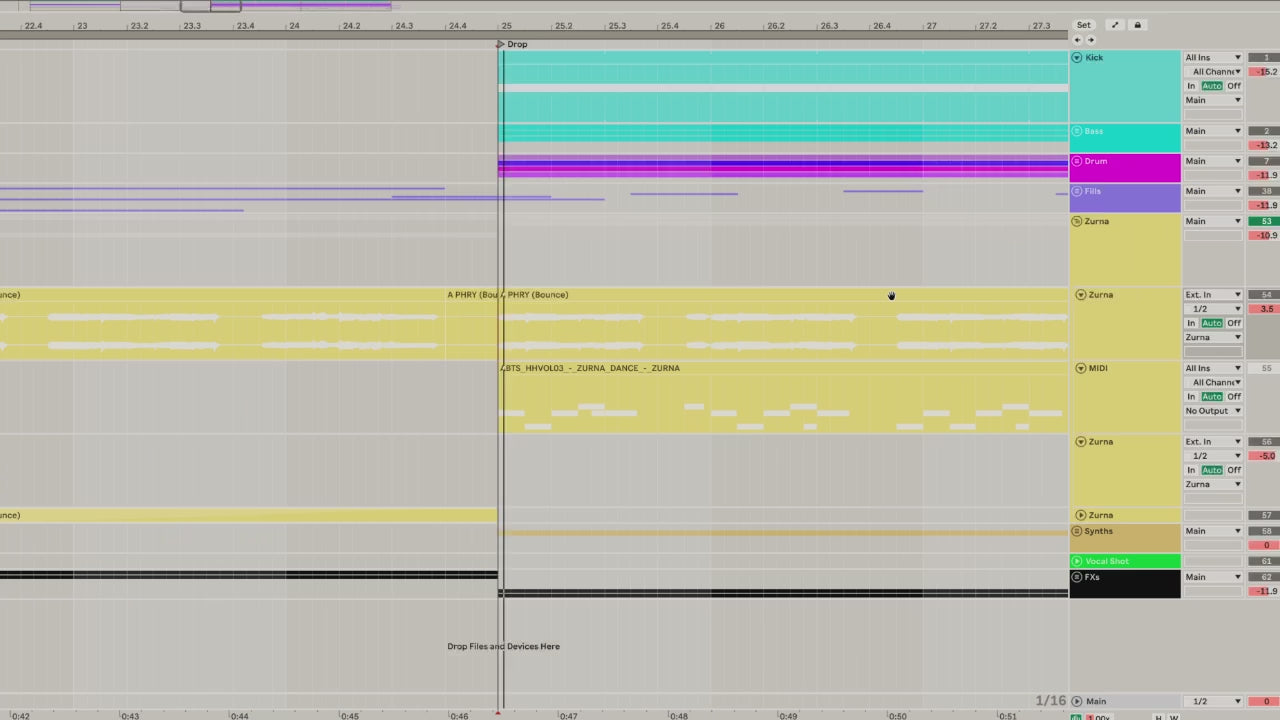The height and width of the screenshot is (720, 1280).
Task: Open Kick track All Ins input dropdown
Action: pos(1213,58)
